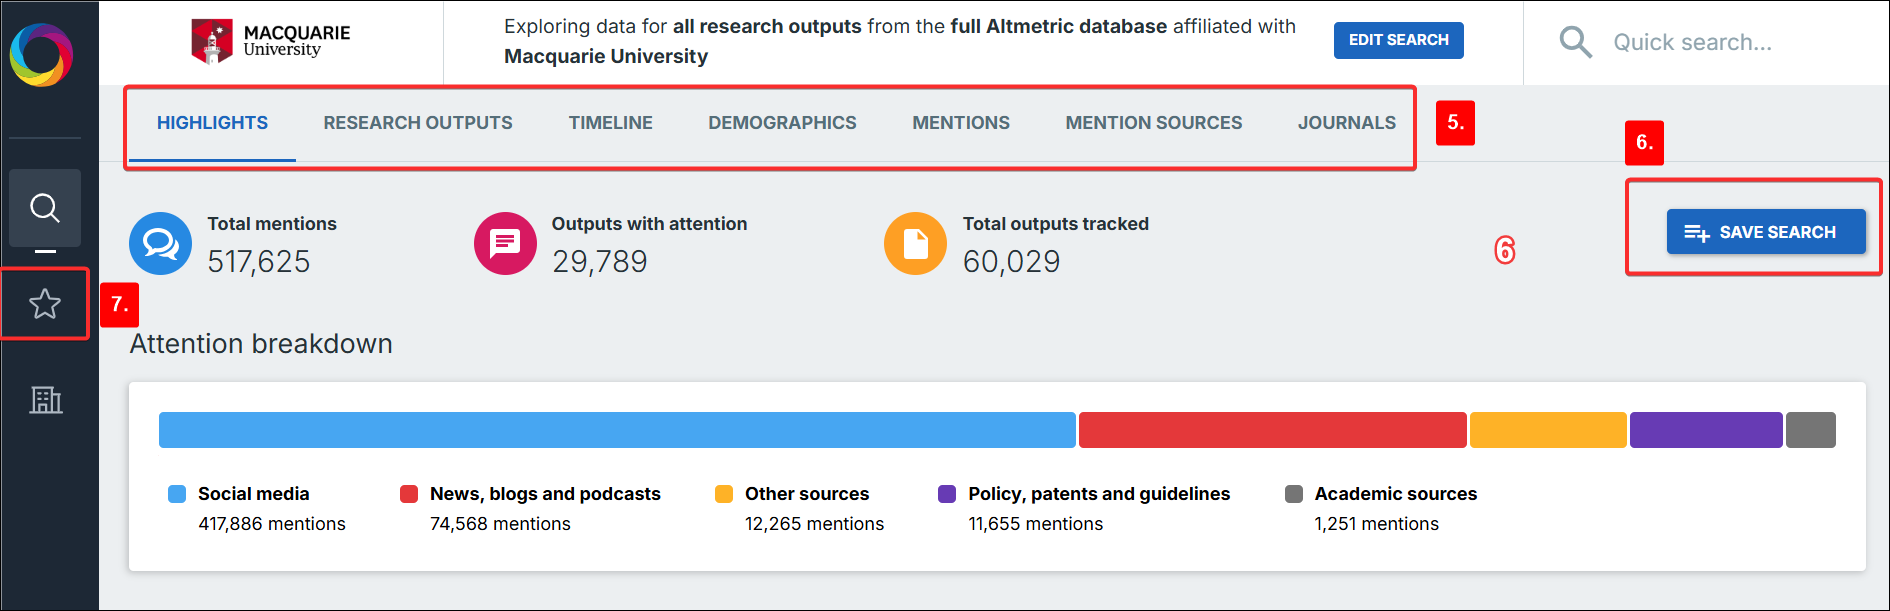Viewport: 1890px width, 611px height.
Task: Click the quick search magnifier icon
Action: [x=1575, y=42]
